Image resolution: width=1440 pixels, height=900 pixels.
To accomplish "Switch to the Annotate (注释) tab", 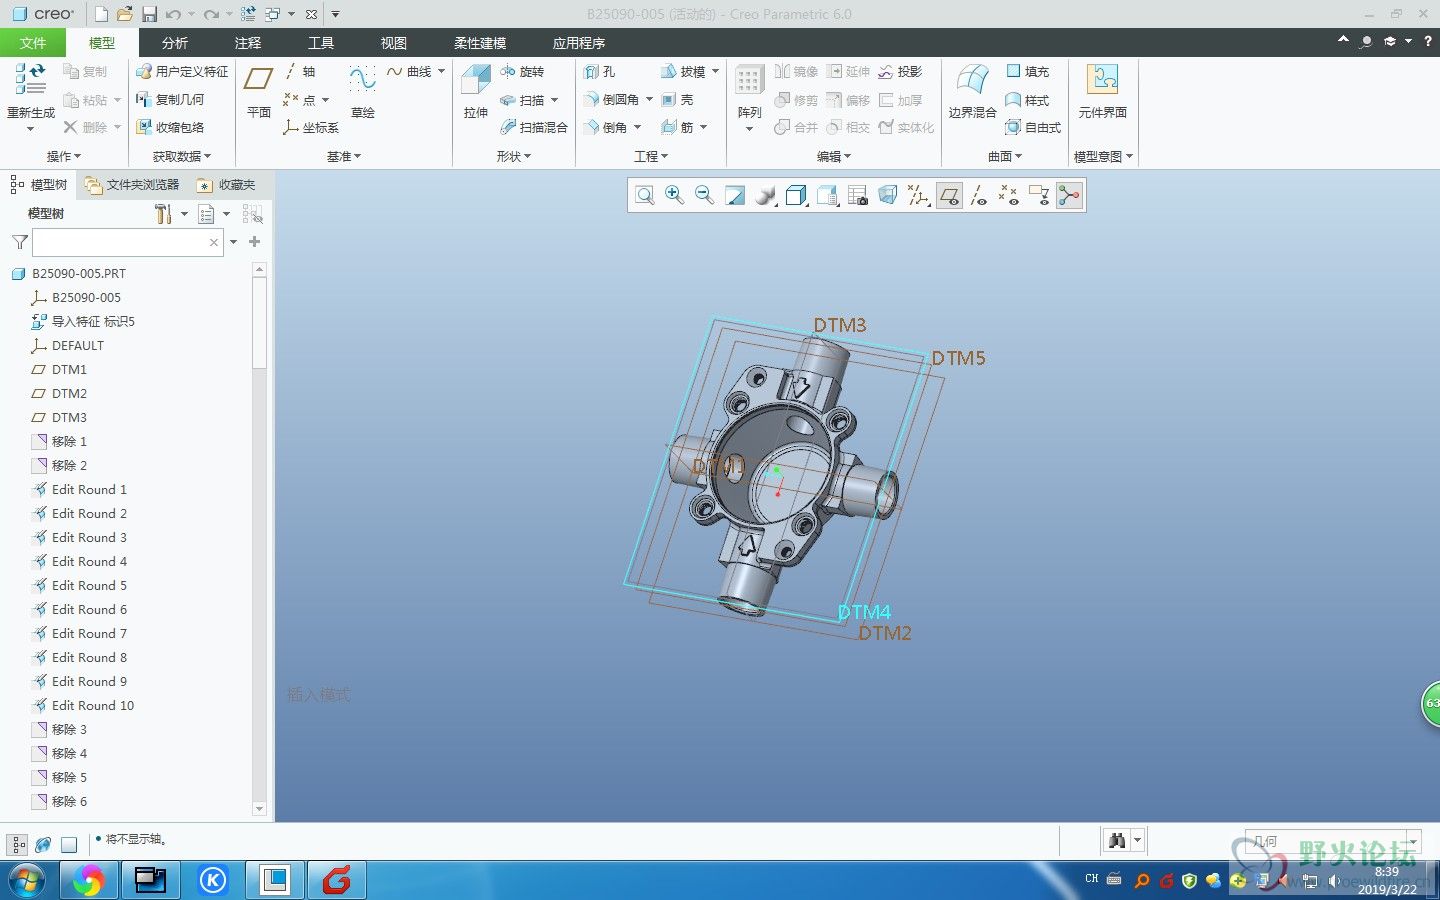I will tap(248, 43).
